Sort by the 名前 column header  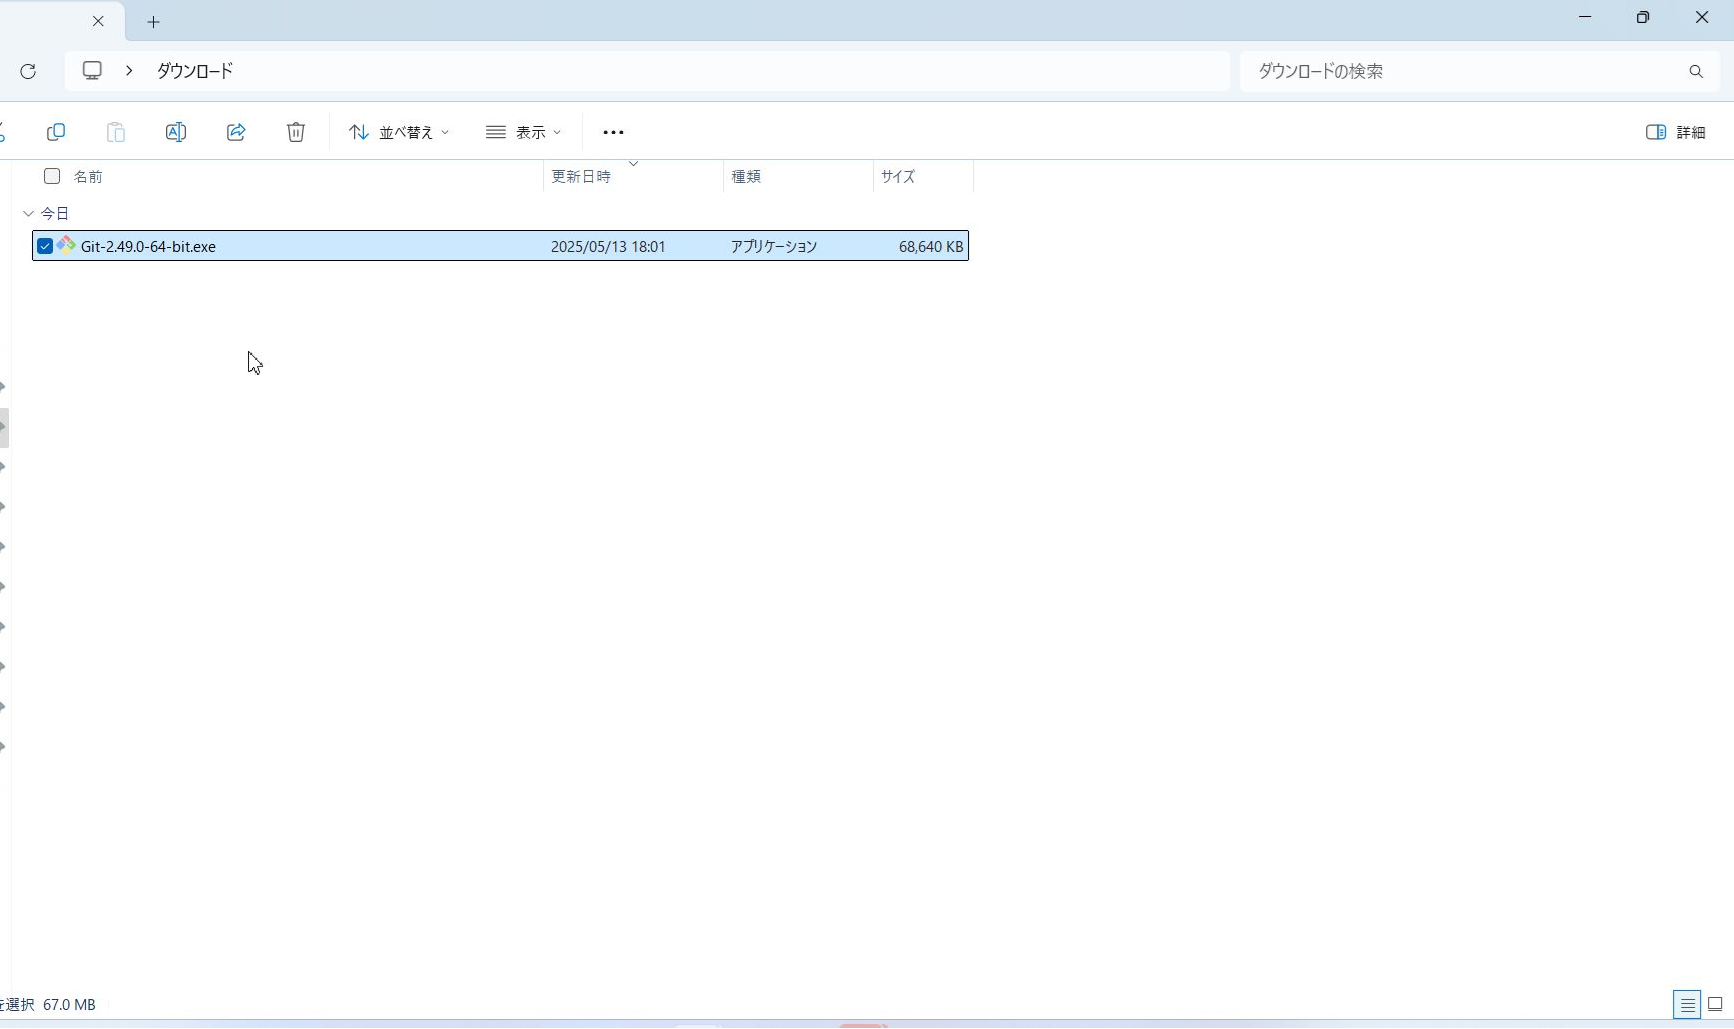[88, 177]
